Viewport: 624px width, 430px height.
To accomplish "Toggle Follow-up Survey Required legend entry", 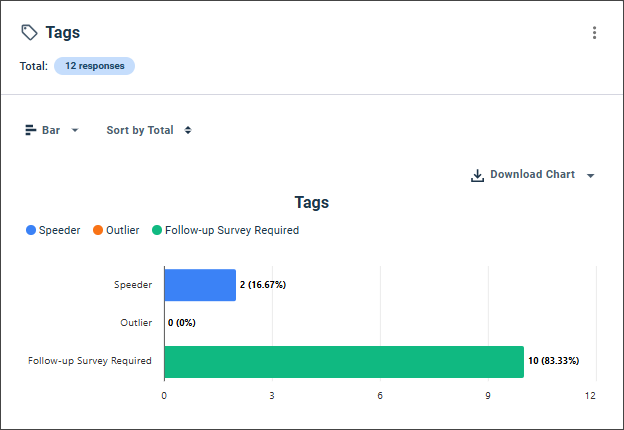I will pos(225,230).
